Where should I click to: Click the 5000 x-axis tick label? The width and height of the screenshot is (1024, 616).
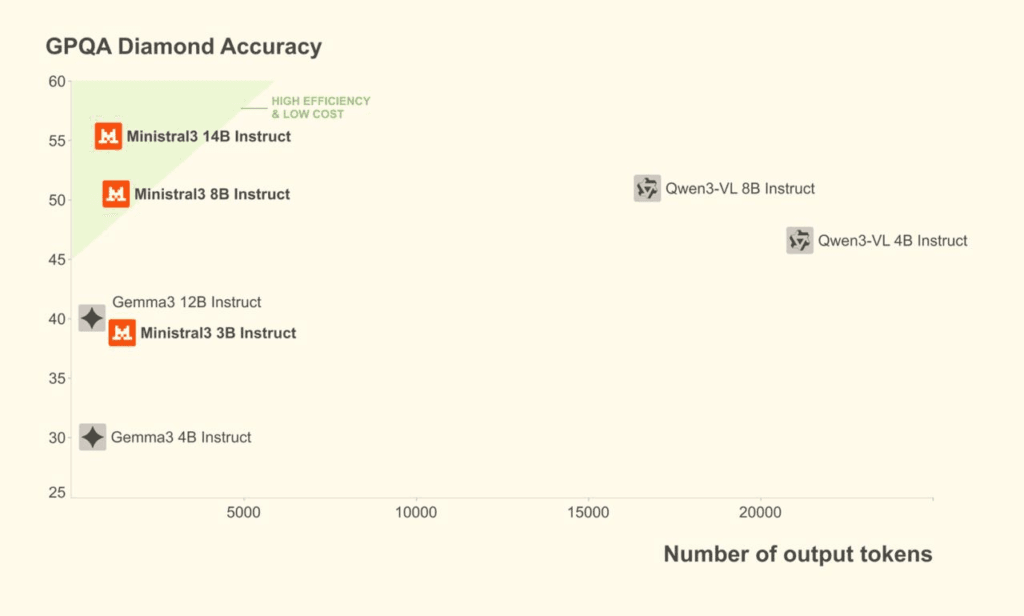tap(243, 513)
